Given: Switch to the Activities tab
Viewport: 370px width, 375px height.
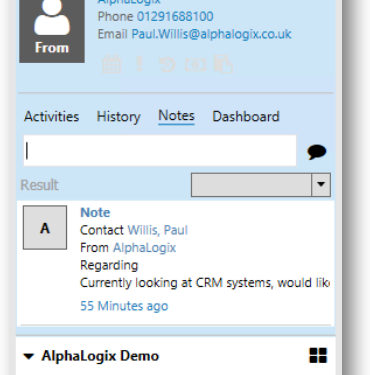Looking at the screenshot, I should click(52, 117).
